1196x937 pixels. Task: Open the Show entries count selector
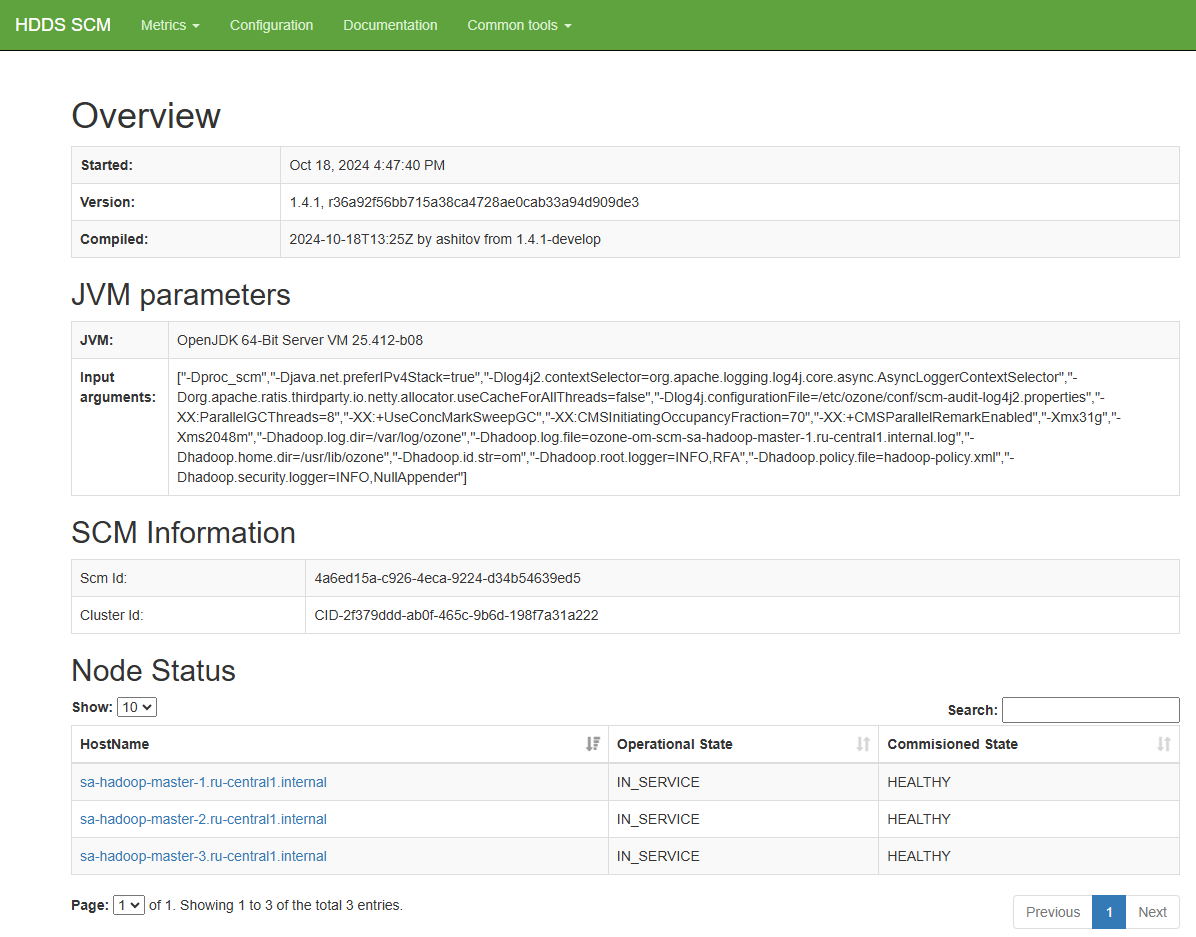point(137,707)
